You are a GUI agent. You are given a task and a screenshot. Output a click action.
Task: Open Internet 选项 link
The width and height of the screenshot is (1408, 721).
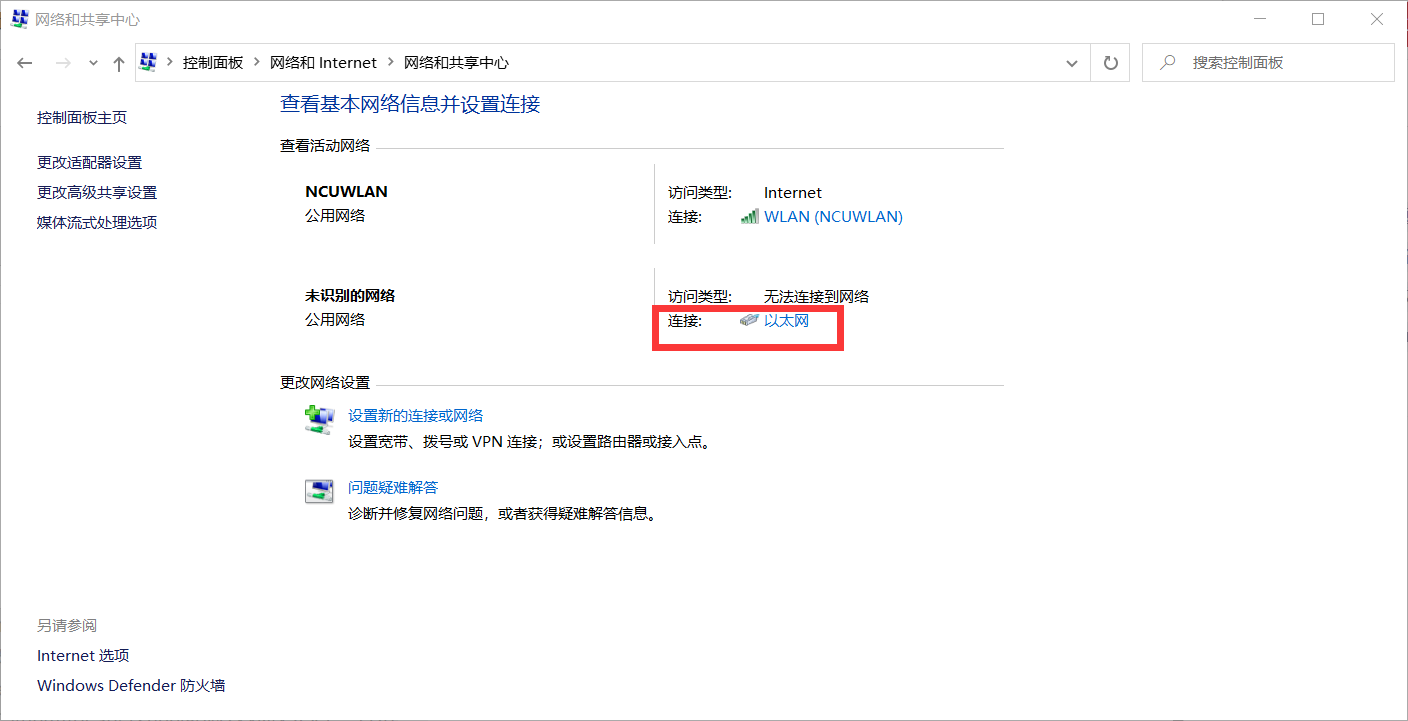[x=83, y=655]
